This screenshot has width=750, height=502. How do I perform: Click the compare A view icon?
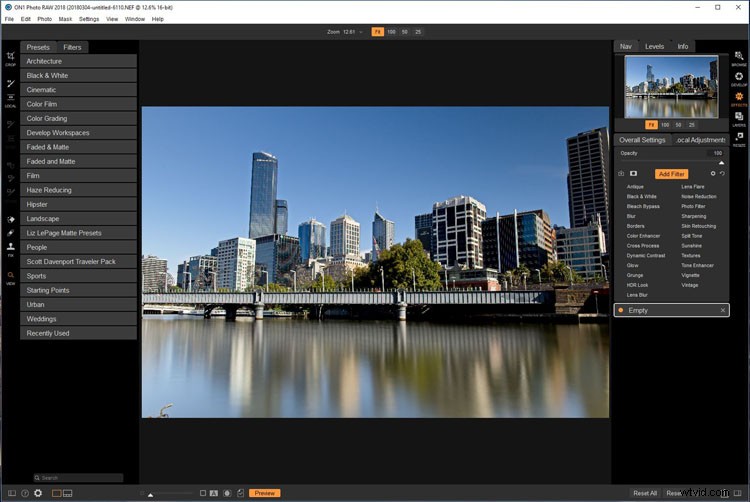click(x=214, y=493)
